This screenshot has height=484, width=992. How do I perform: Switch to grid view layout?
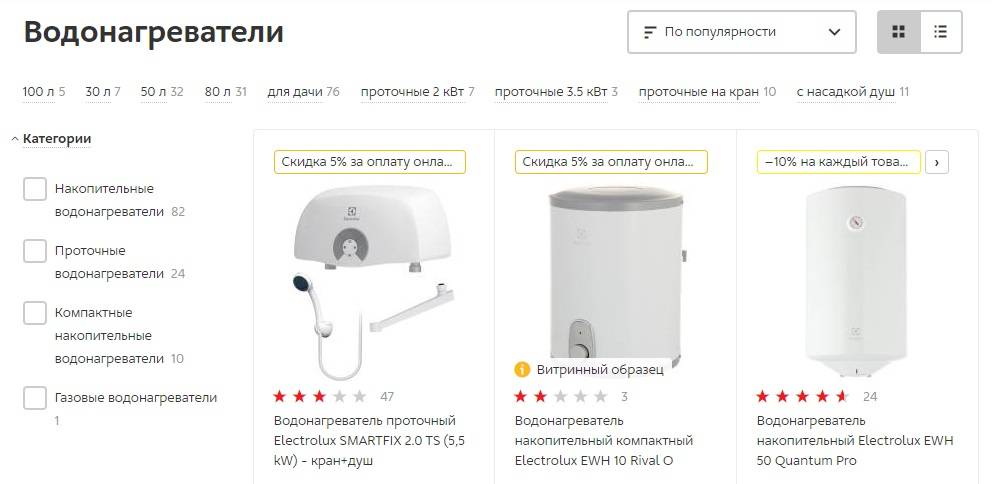pyautogui.click(x=898, y=32)
